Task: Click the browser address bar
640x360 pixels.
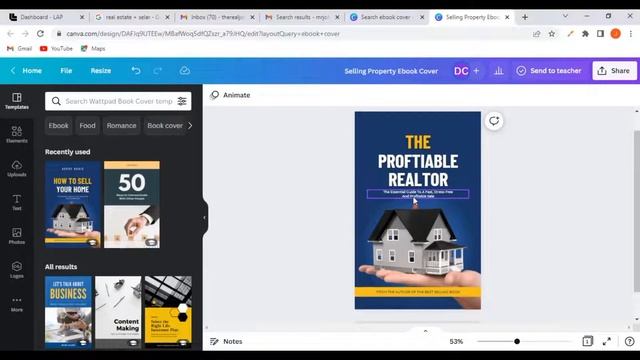Action: [294, 34]
